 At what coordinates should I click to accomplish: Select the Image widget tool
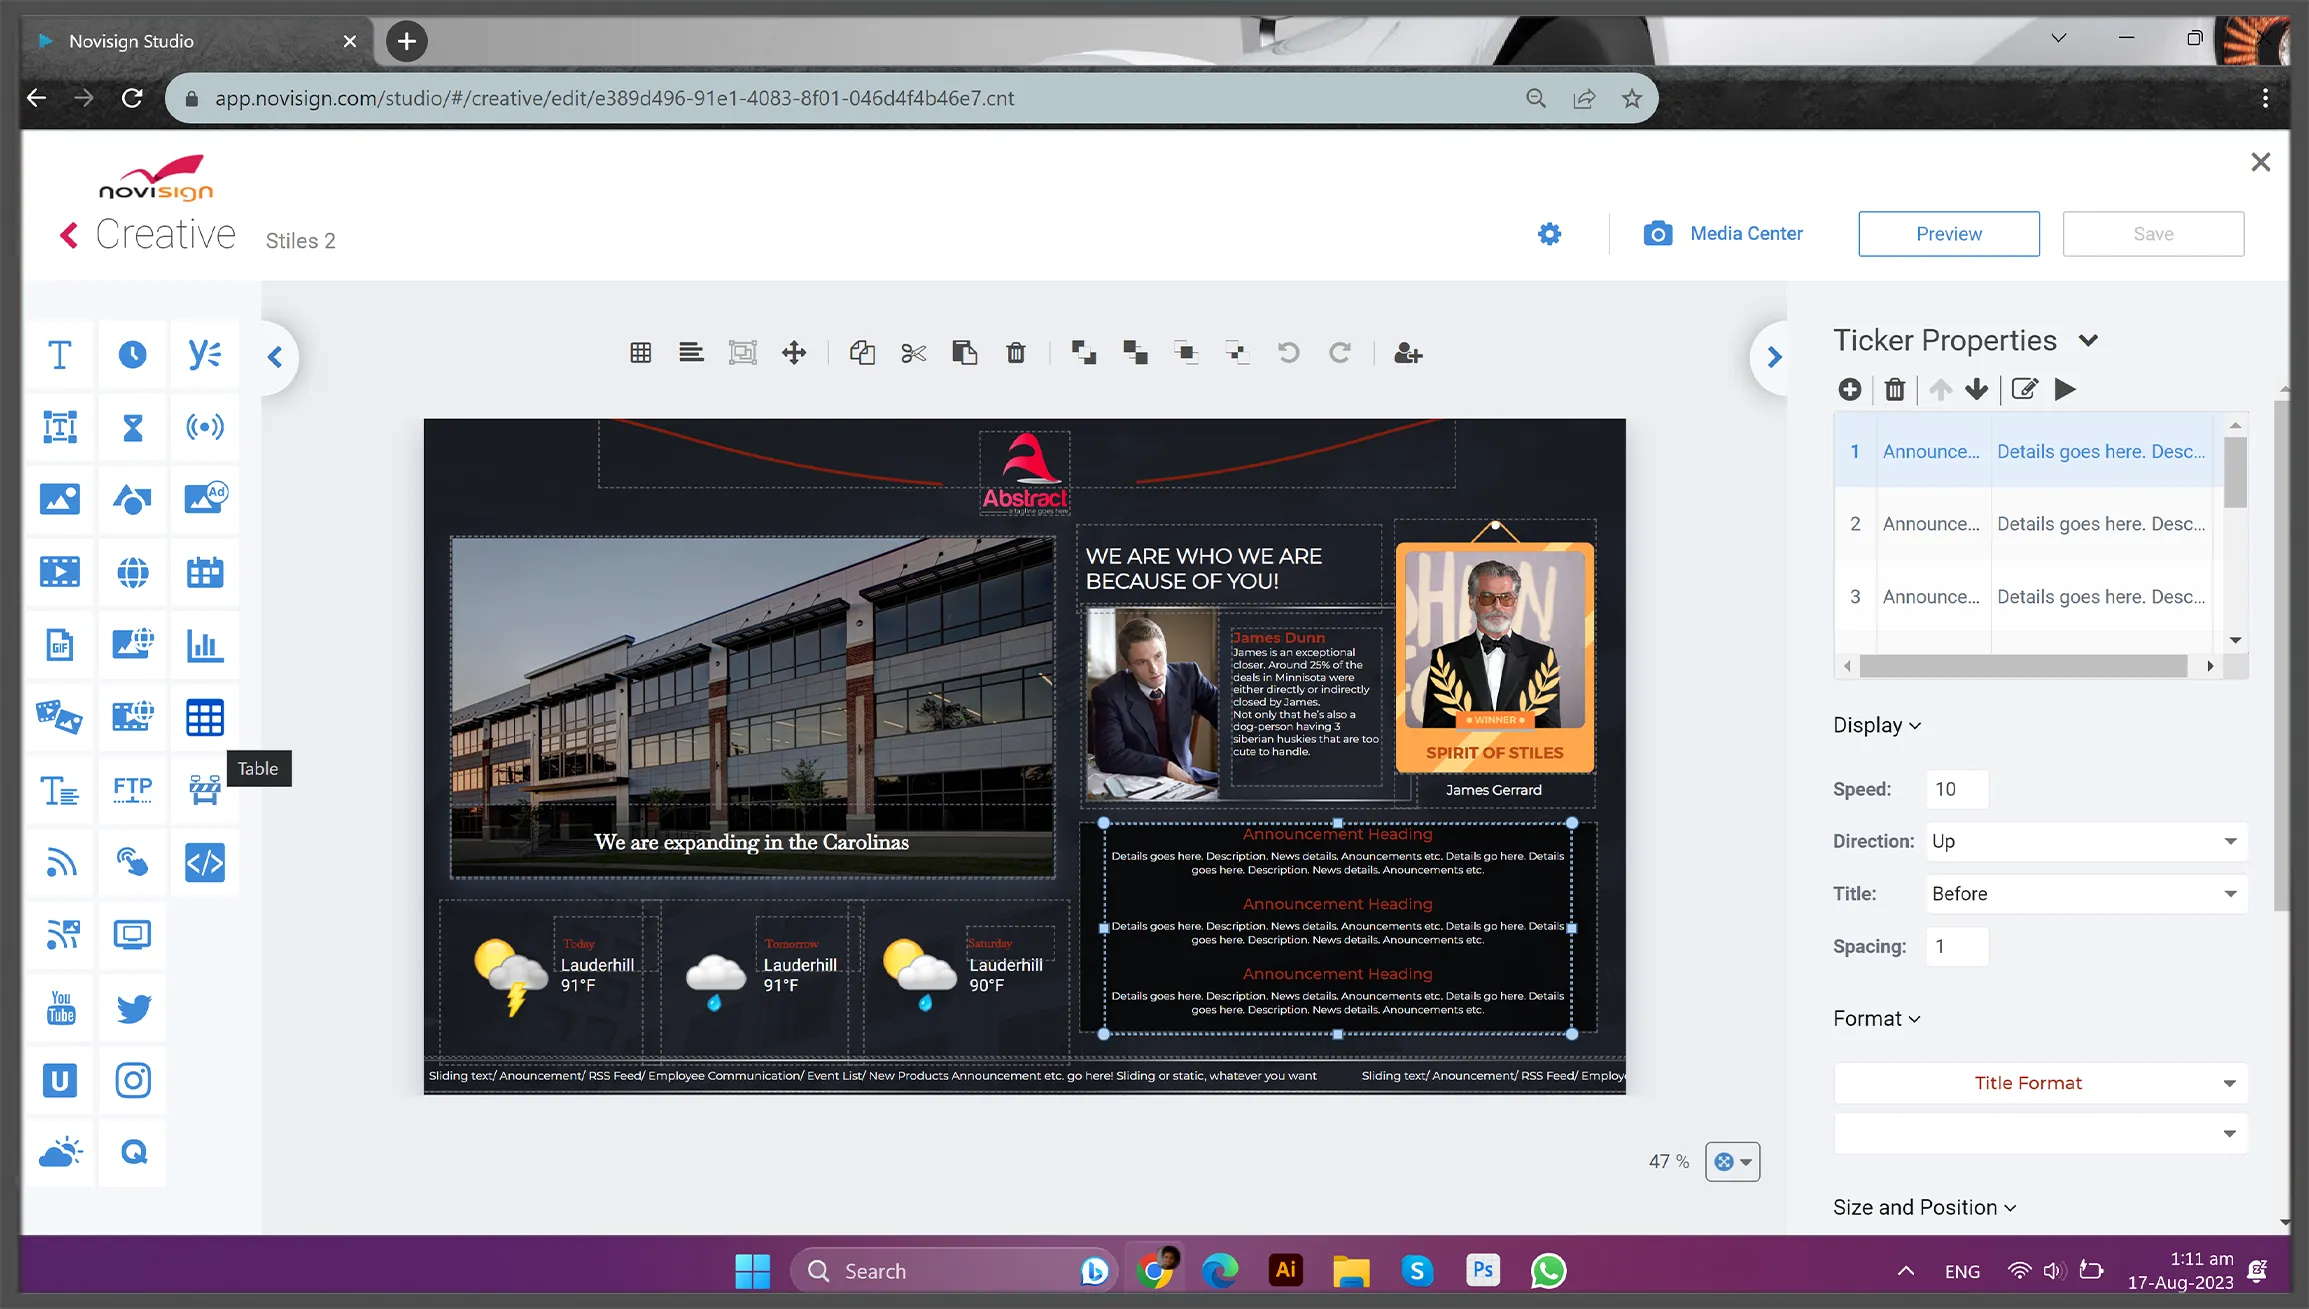point(59,498)
